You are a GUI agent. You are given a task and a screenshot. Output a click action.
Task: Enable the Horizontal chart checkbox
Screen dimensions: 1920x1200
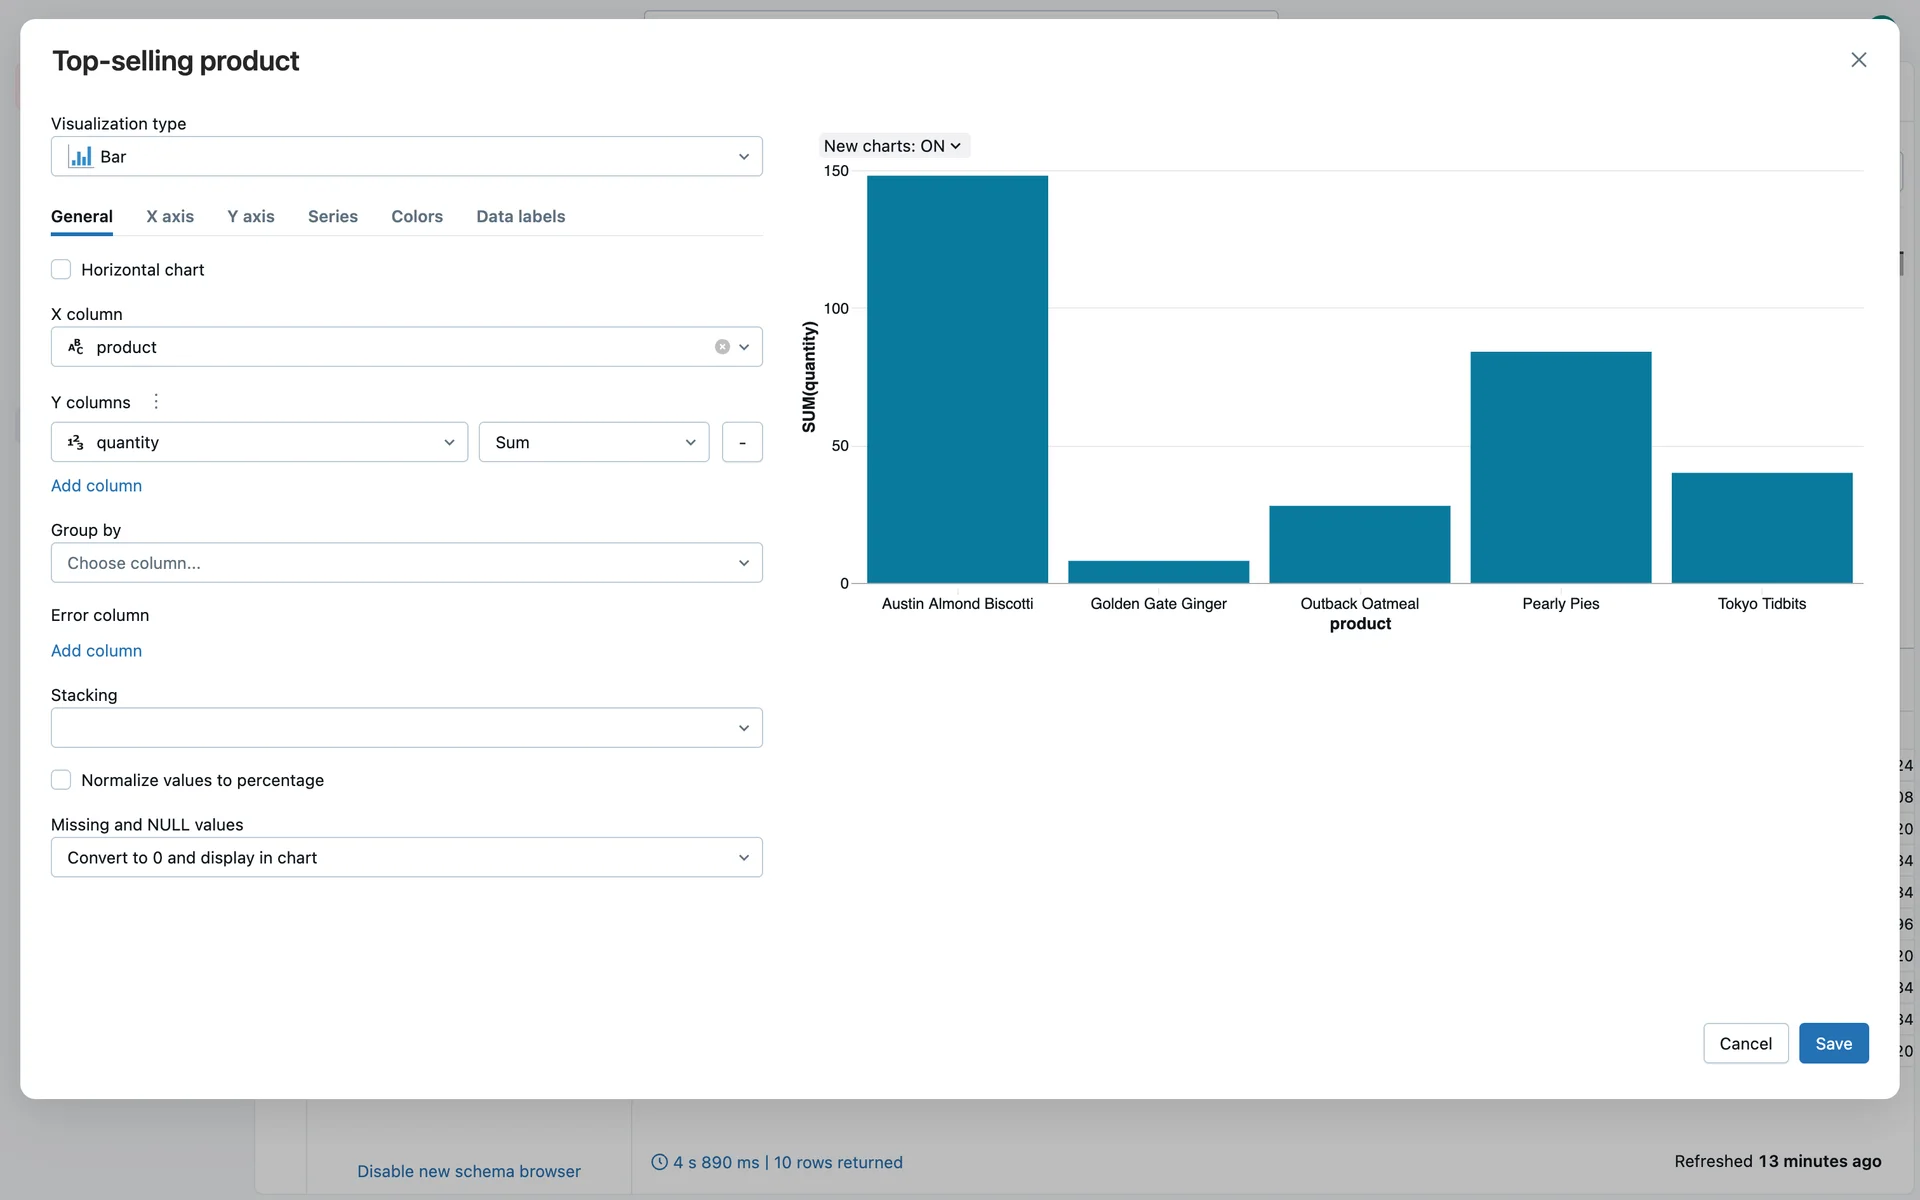pyautogui.click(x=61, y=270)
